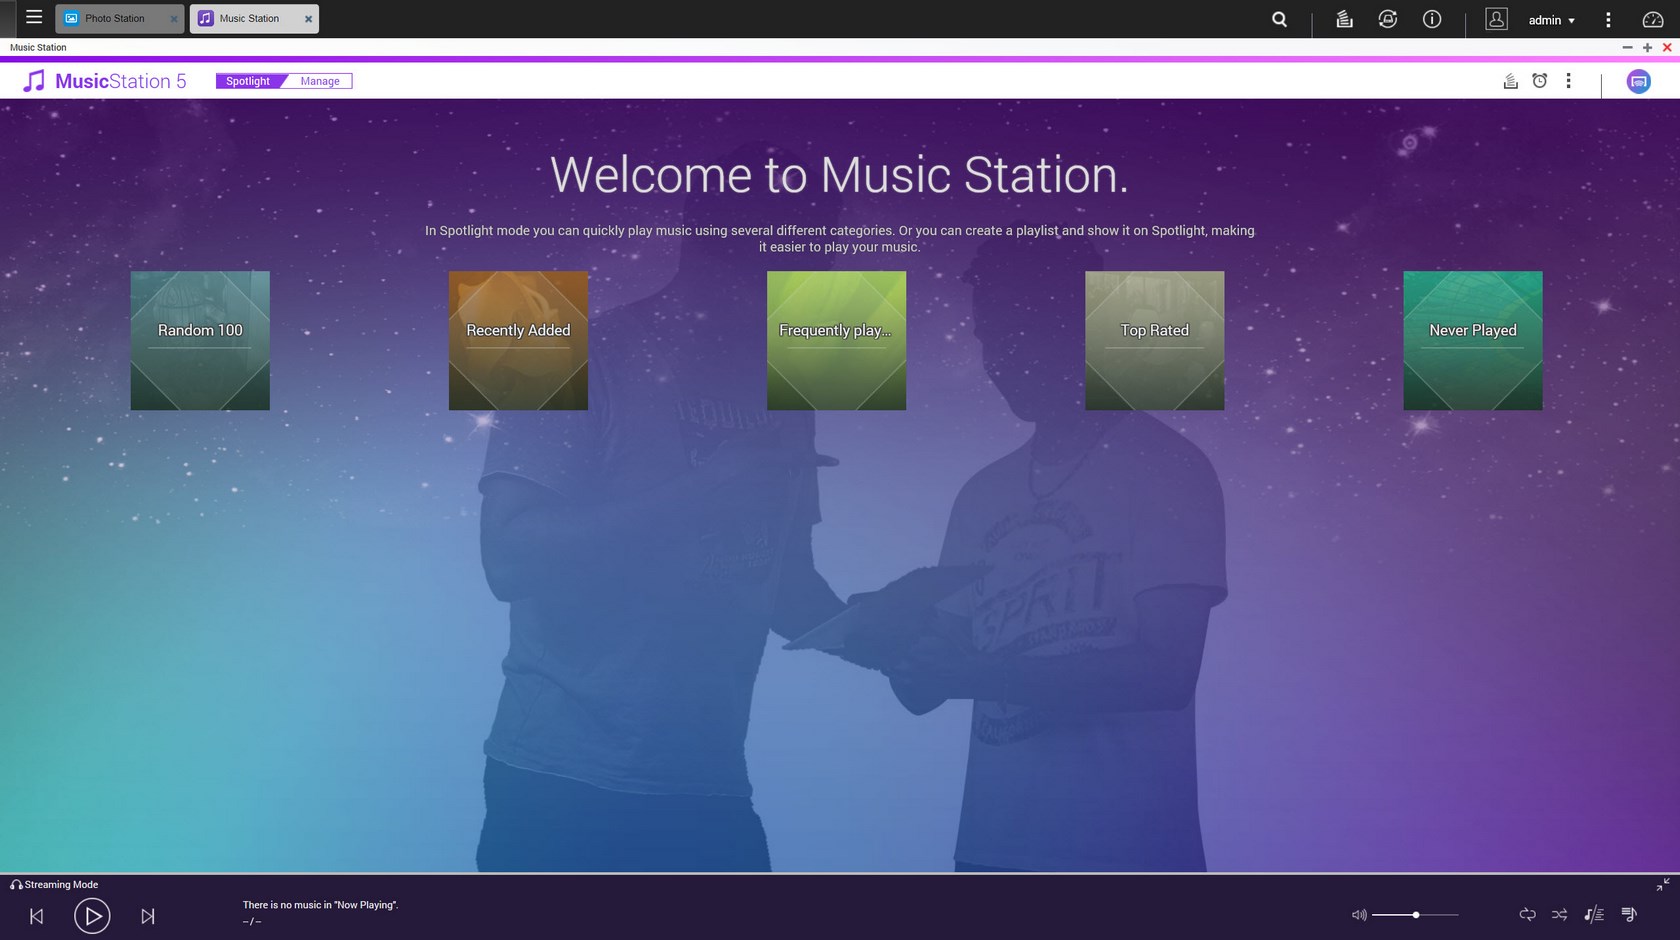
Task: Open Music Station more options menu
Action: [x=1568, y=81]
